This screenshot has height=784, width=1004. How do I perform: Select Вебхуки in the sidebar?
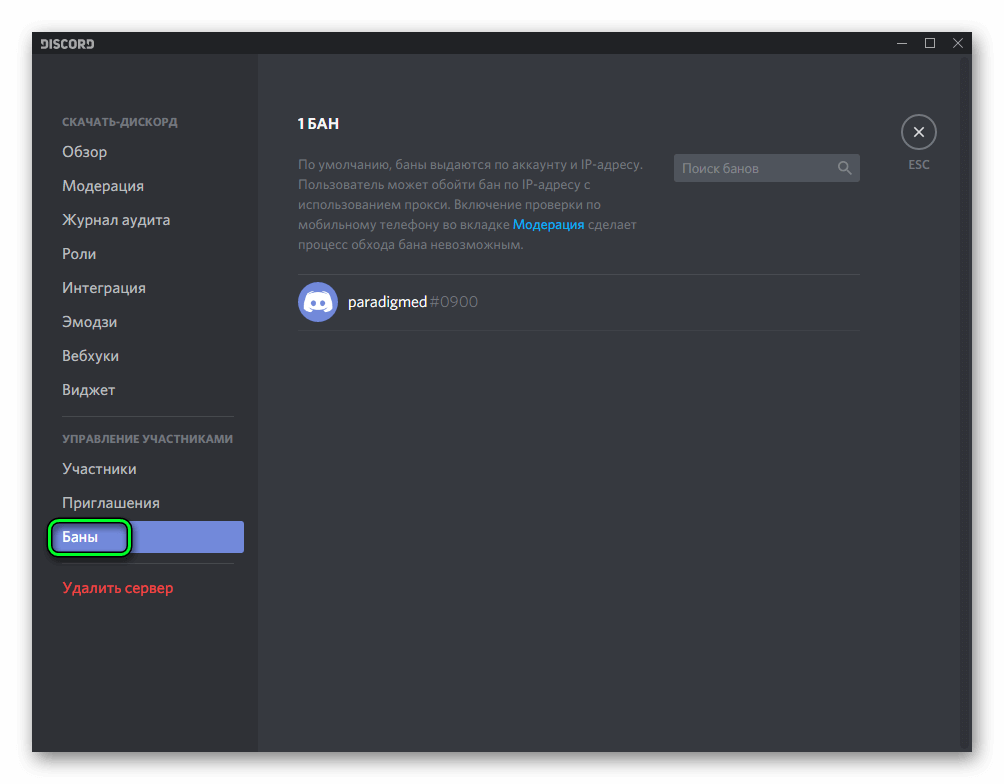pyautogui.click(x=90, y=355)
